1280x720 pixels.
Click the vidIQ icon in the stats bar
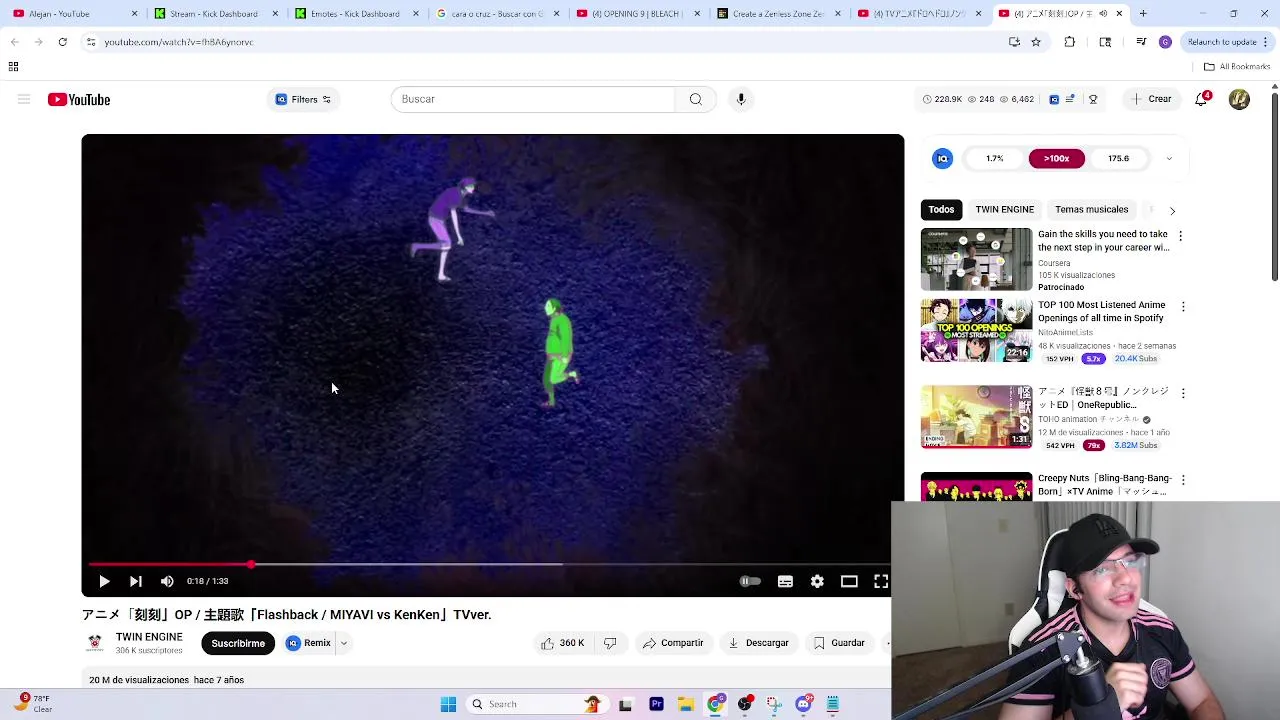(1054, 99)
